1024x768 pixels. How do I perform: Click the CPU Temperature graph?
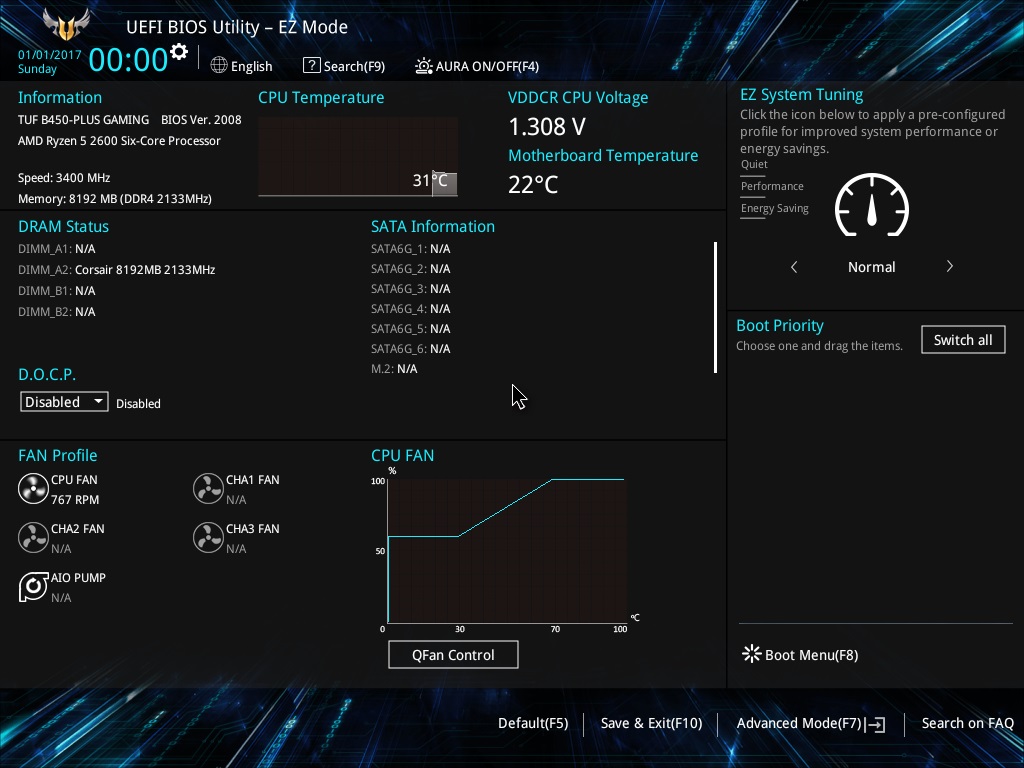[358, 156]
